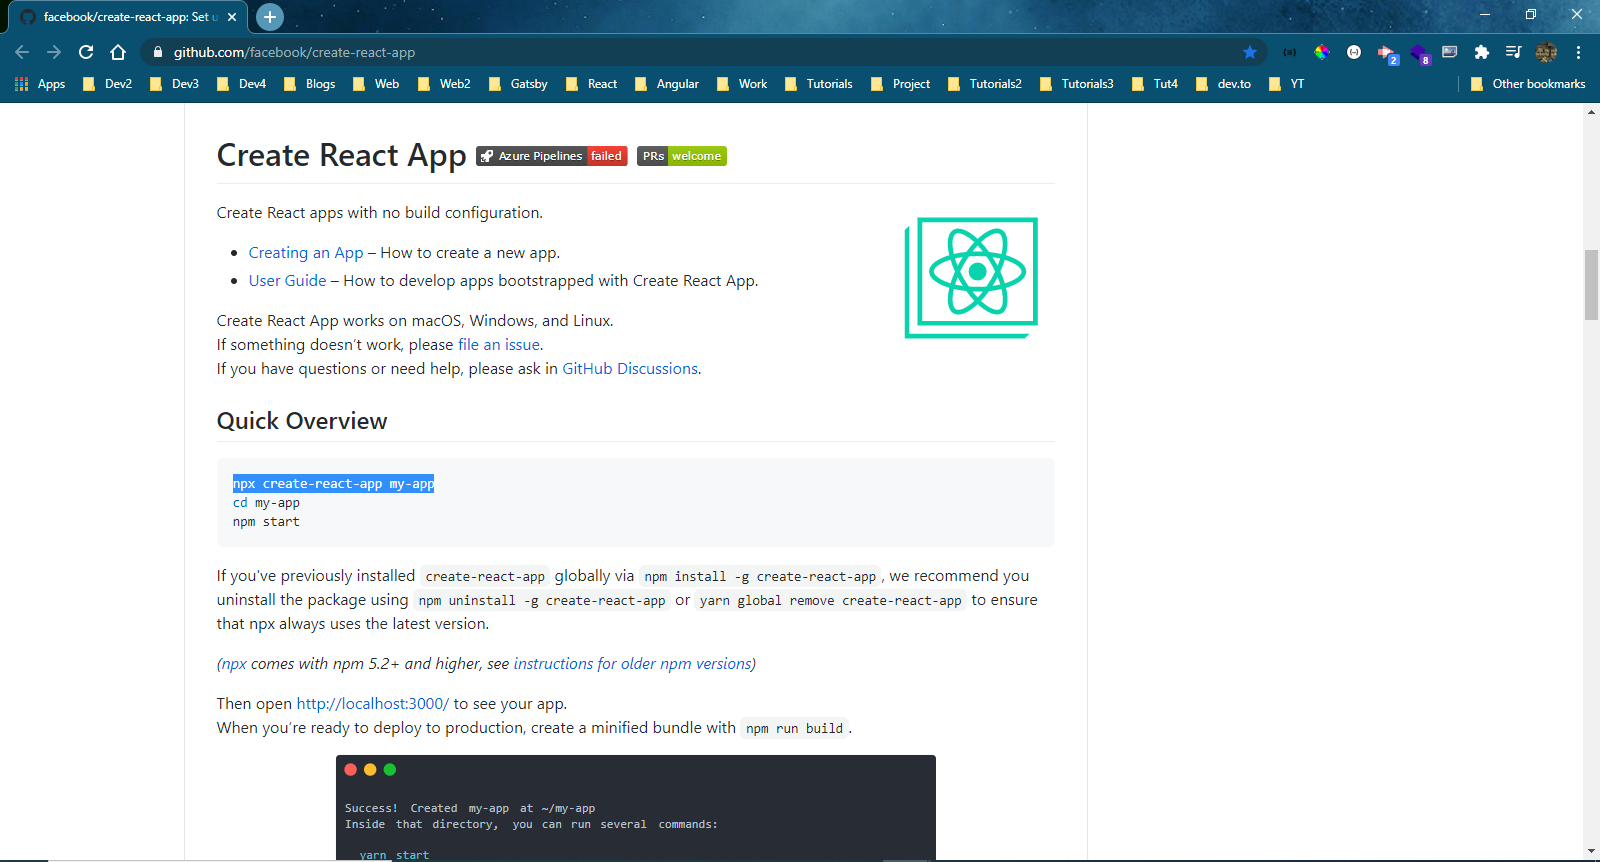Open the User Guide link
Screen dimensions: 1600x862
coord(288,281)
